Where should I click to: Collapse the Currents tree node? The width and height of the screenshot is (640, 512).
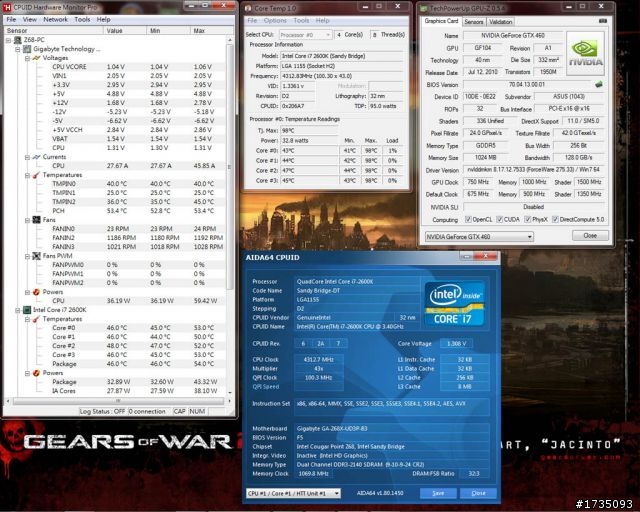coord(27,157)
